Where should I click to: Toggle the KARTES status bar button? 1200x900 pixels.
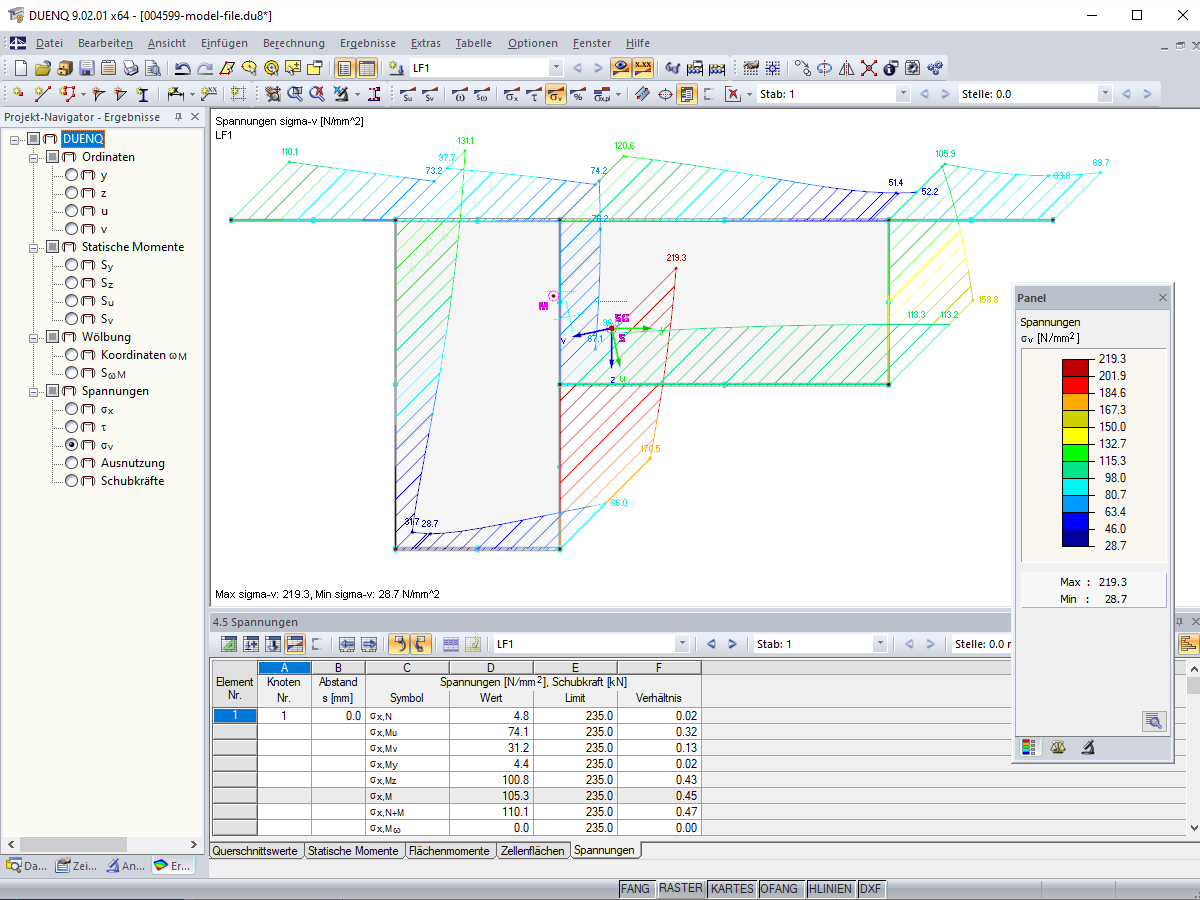pos(732,888)
